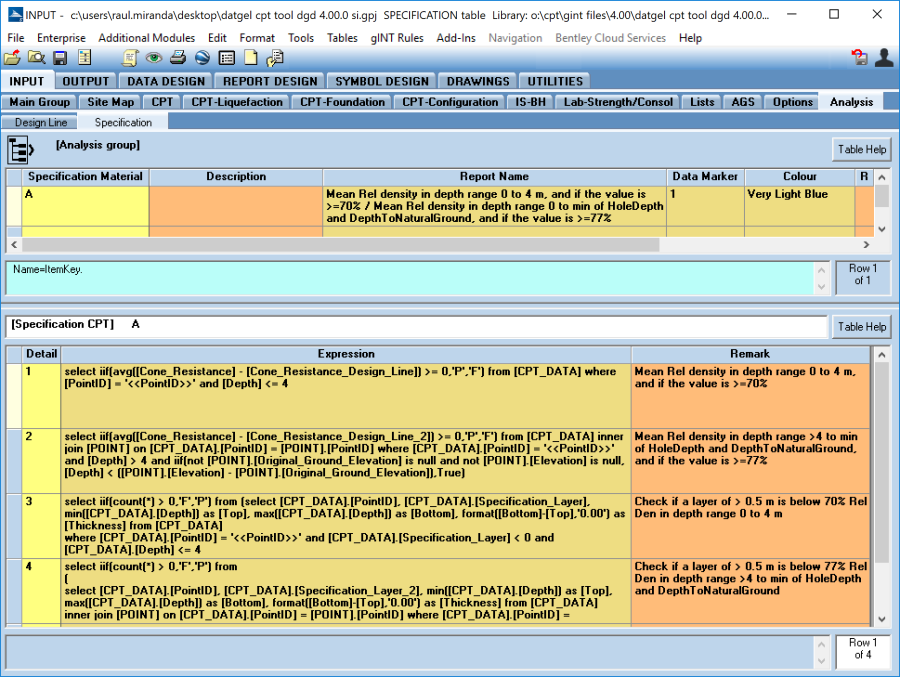Click the preview eye icon
The width and height of the screenshot is (900, 677).
(154, 58)
